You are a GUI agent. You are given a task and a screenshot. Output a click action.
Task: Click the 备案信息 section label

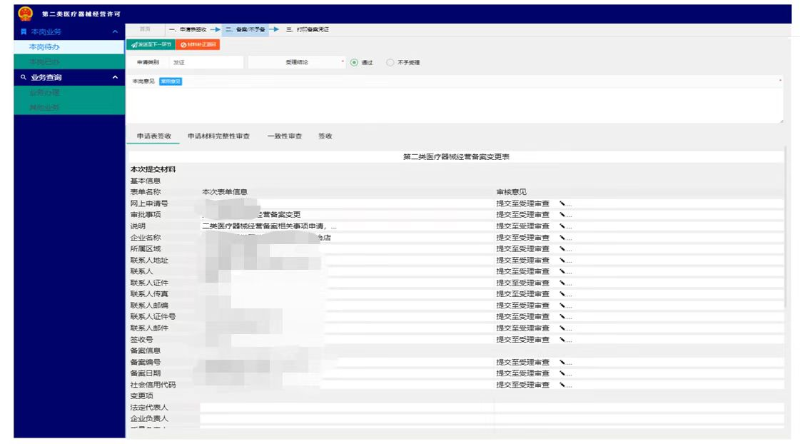[145, 351]
